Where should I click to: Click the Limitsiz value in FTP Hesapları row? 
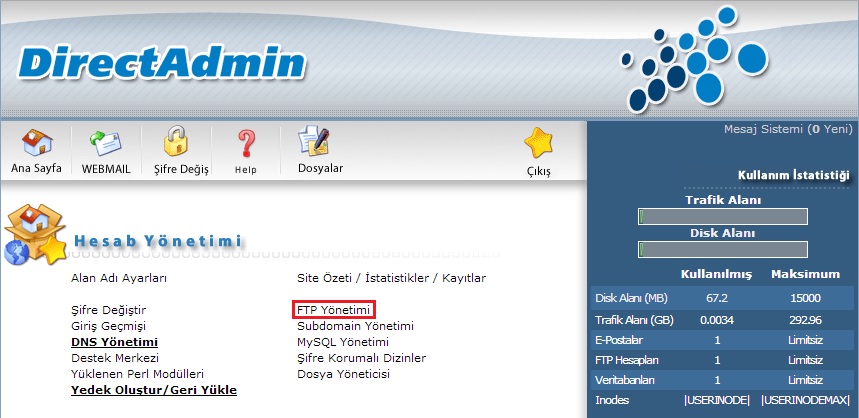pos(805,360)
